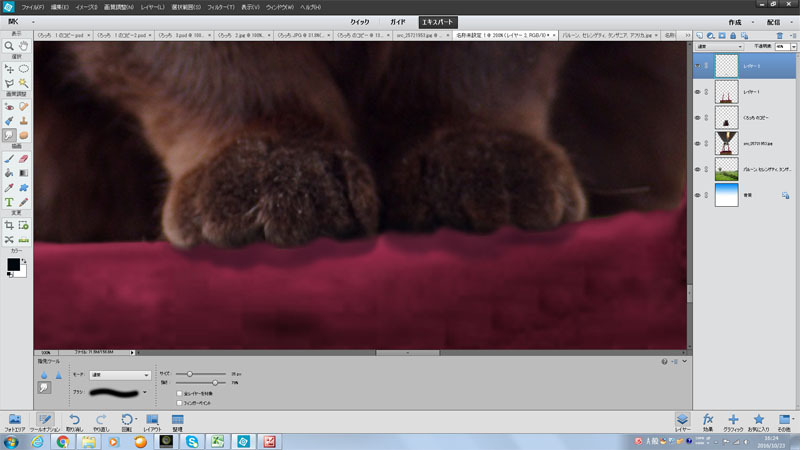Select the Hand tool
The height and width of the screenshot is (450, 800).
[x=23, y=46]
